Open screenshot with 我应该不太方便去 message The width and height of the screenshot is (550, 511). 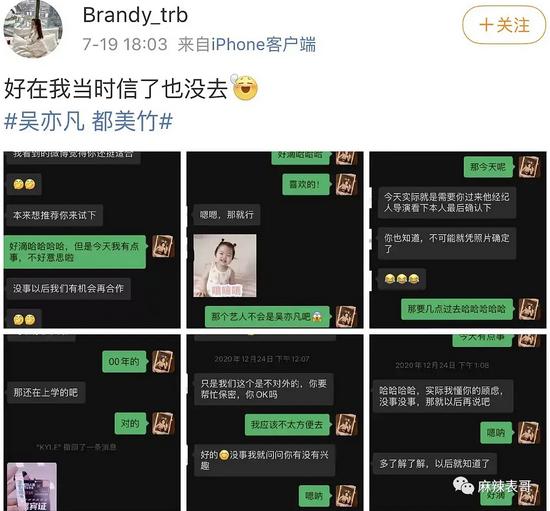pyautogui.click(x=275, y=423)
